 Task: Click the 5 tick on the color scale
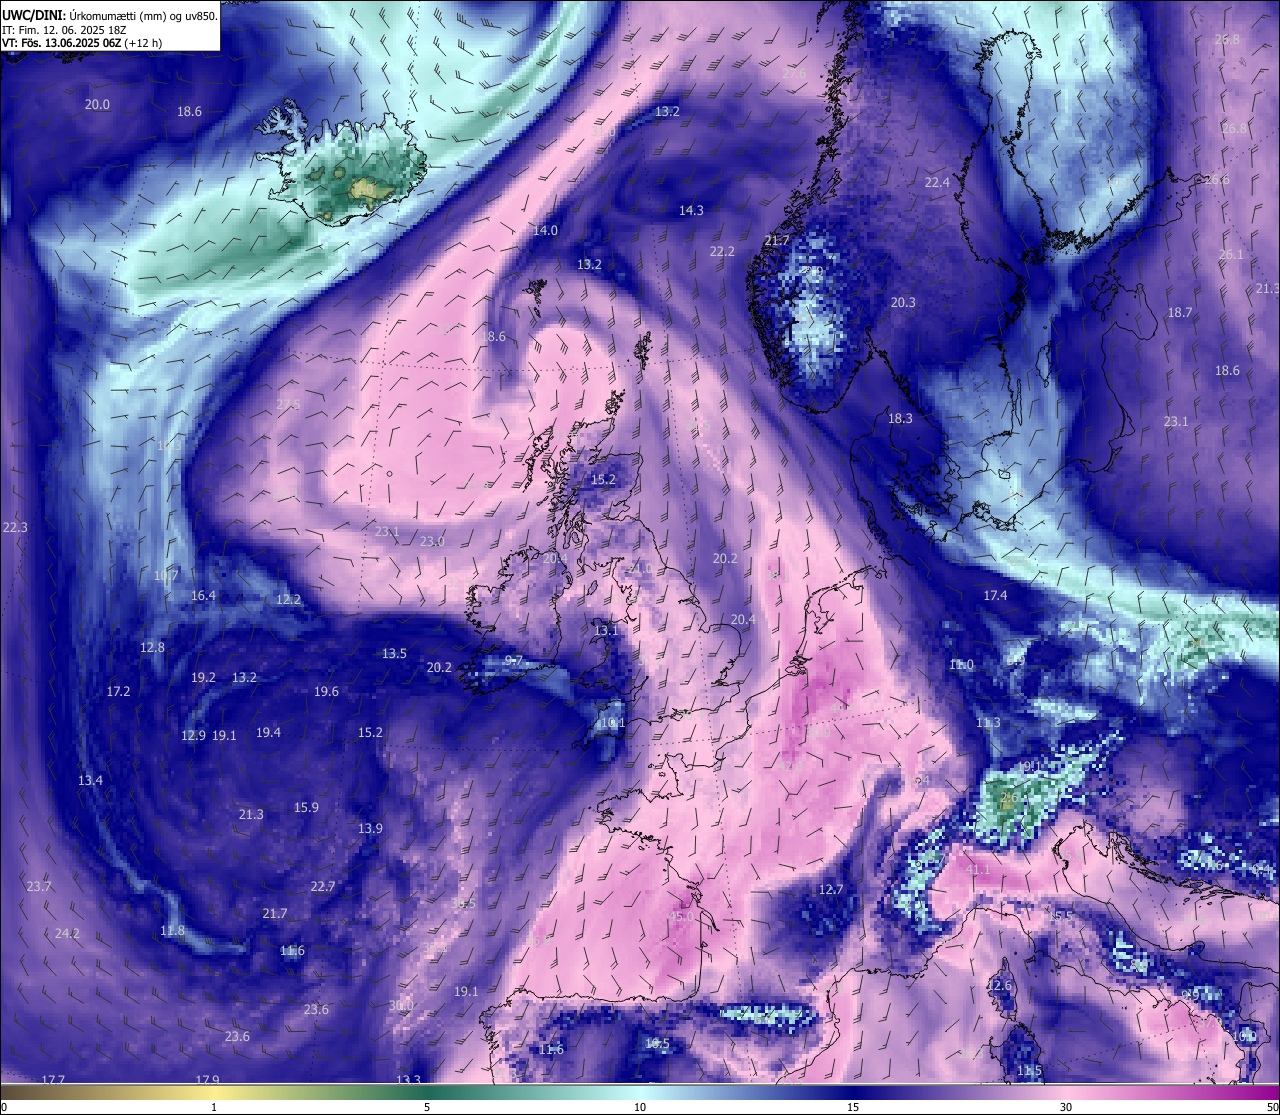[427, 1107]
